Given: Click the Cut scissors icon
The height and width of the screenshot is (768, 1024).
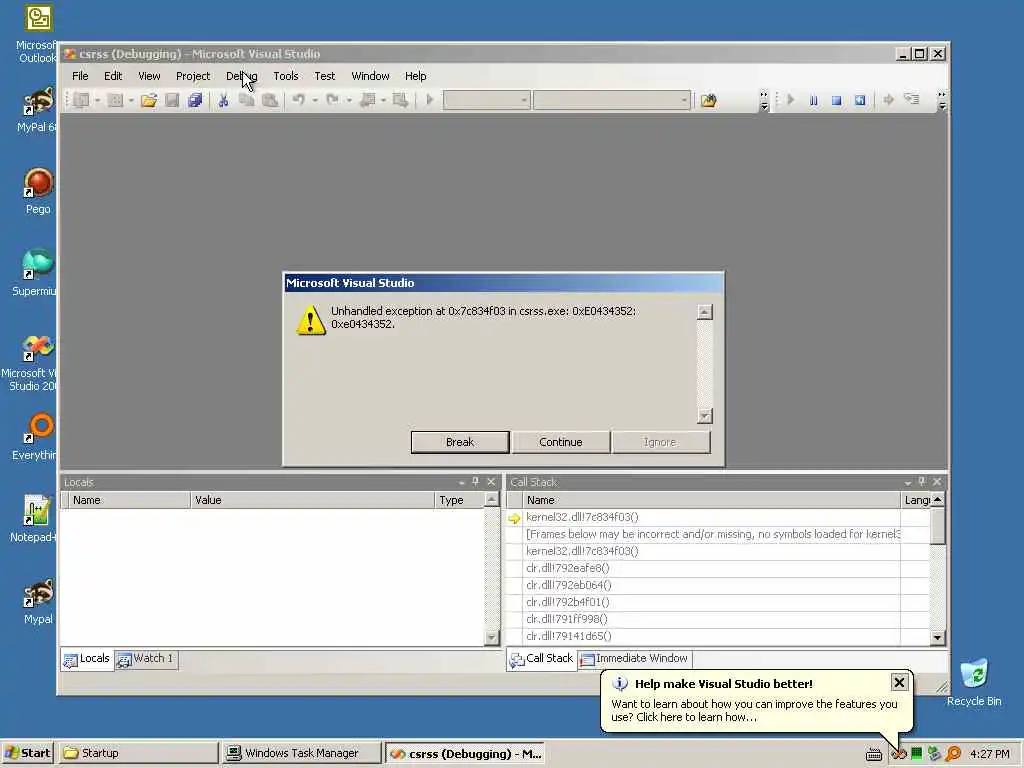Looking at the screenshot, I should pyautogui.click(x=223, y=100).
